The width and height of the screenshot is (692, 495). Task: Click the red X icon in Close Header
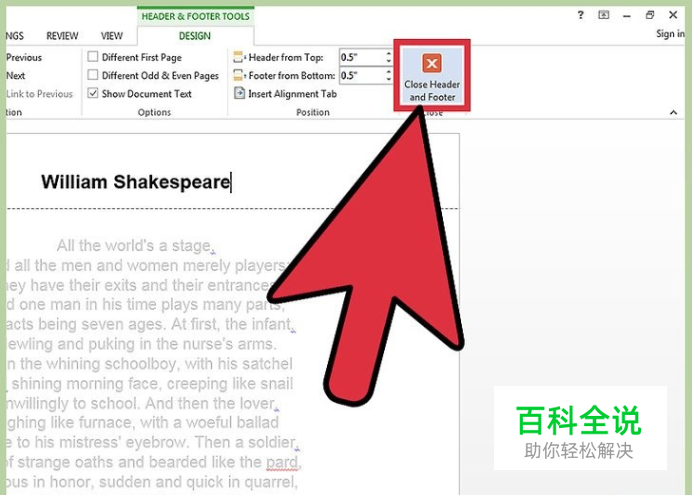pos(432,64)
